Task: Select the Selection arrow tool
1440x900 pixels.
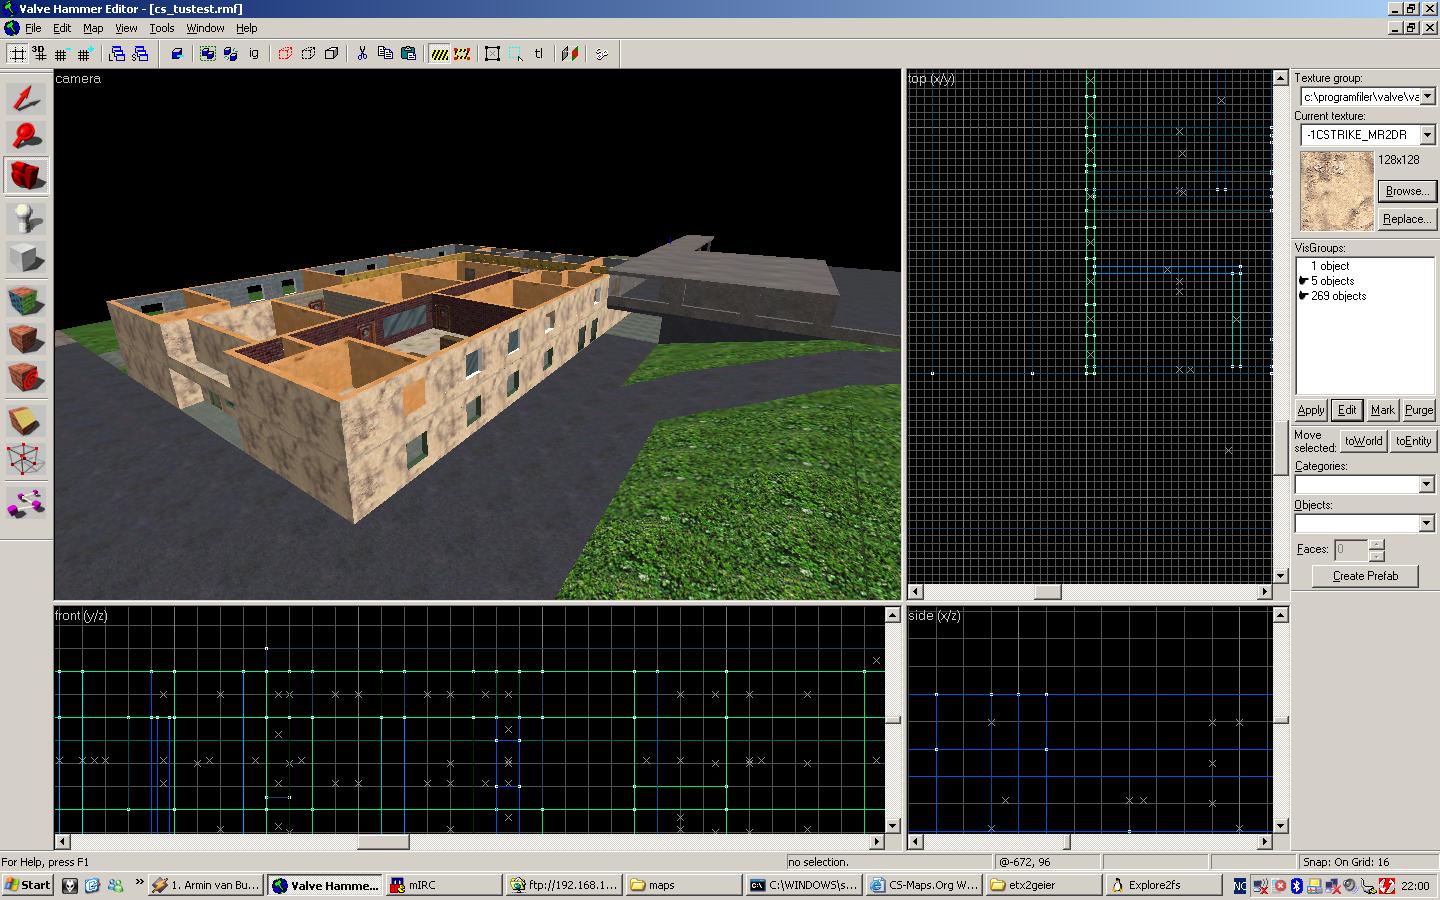Action: 26,98
